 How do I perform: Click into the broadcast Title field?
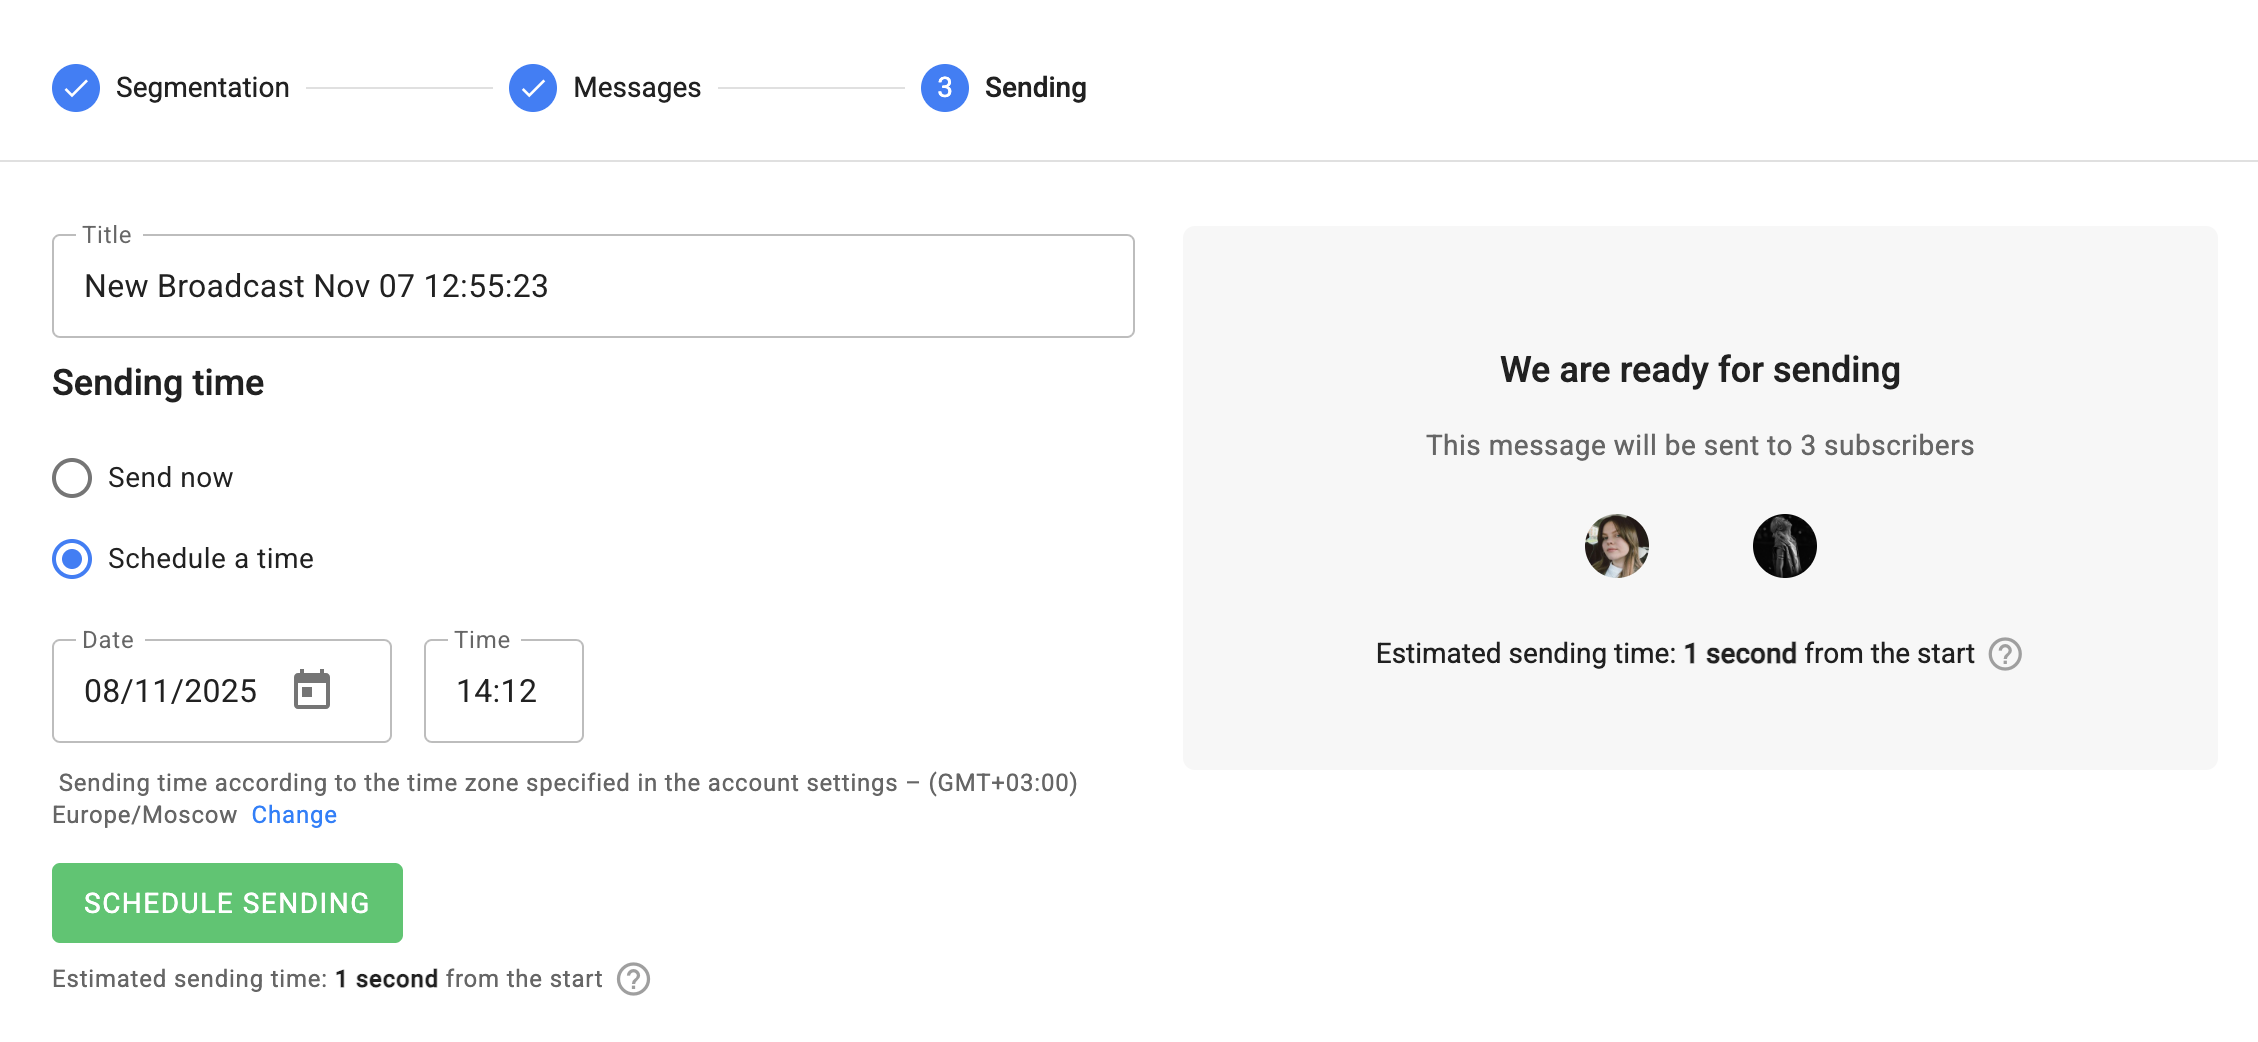tap(593, 287)
